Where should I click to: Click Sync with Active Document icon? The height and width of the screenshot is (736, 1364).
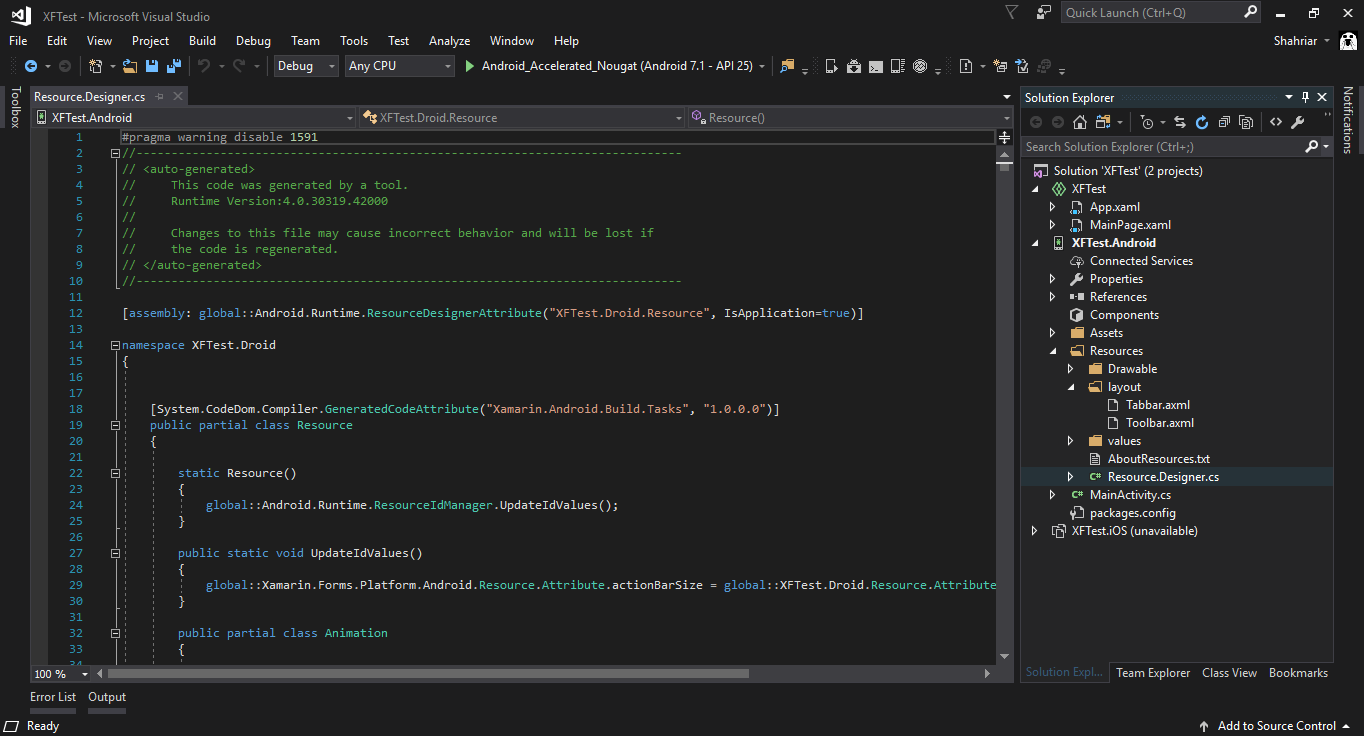click(1179, 122)
